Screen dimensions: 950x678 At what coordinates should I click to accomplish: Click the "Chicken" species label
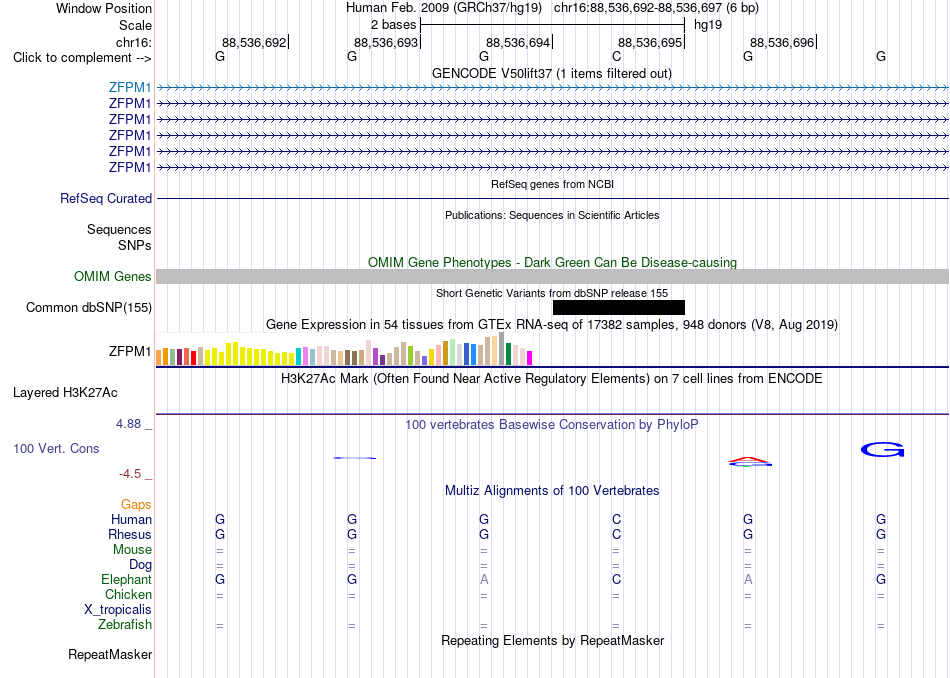tap(128, 594)
